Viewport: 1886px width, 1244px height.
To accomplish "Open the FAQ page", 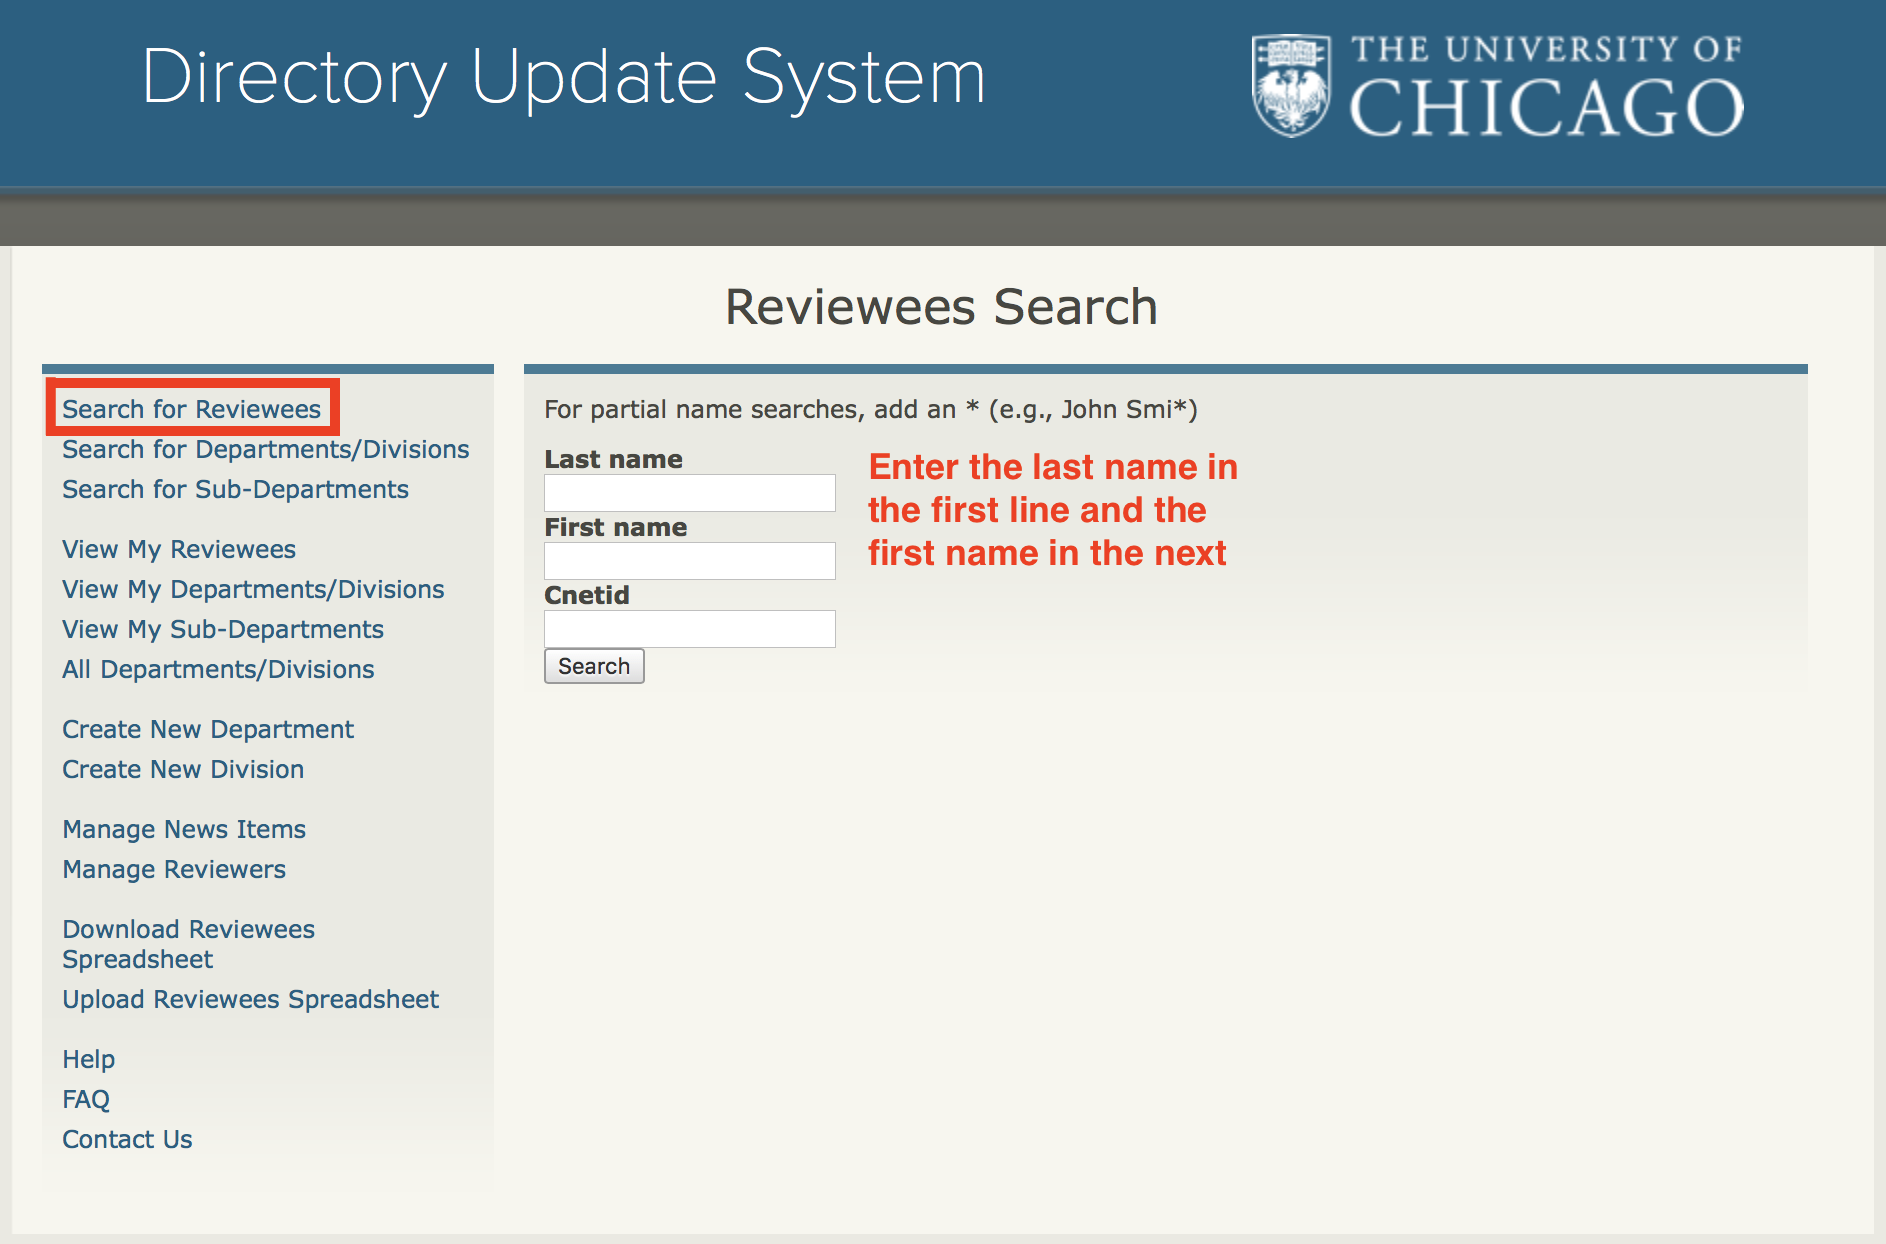I will click(x=85, y=1099).
